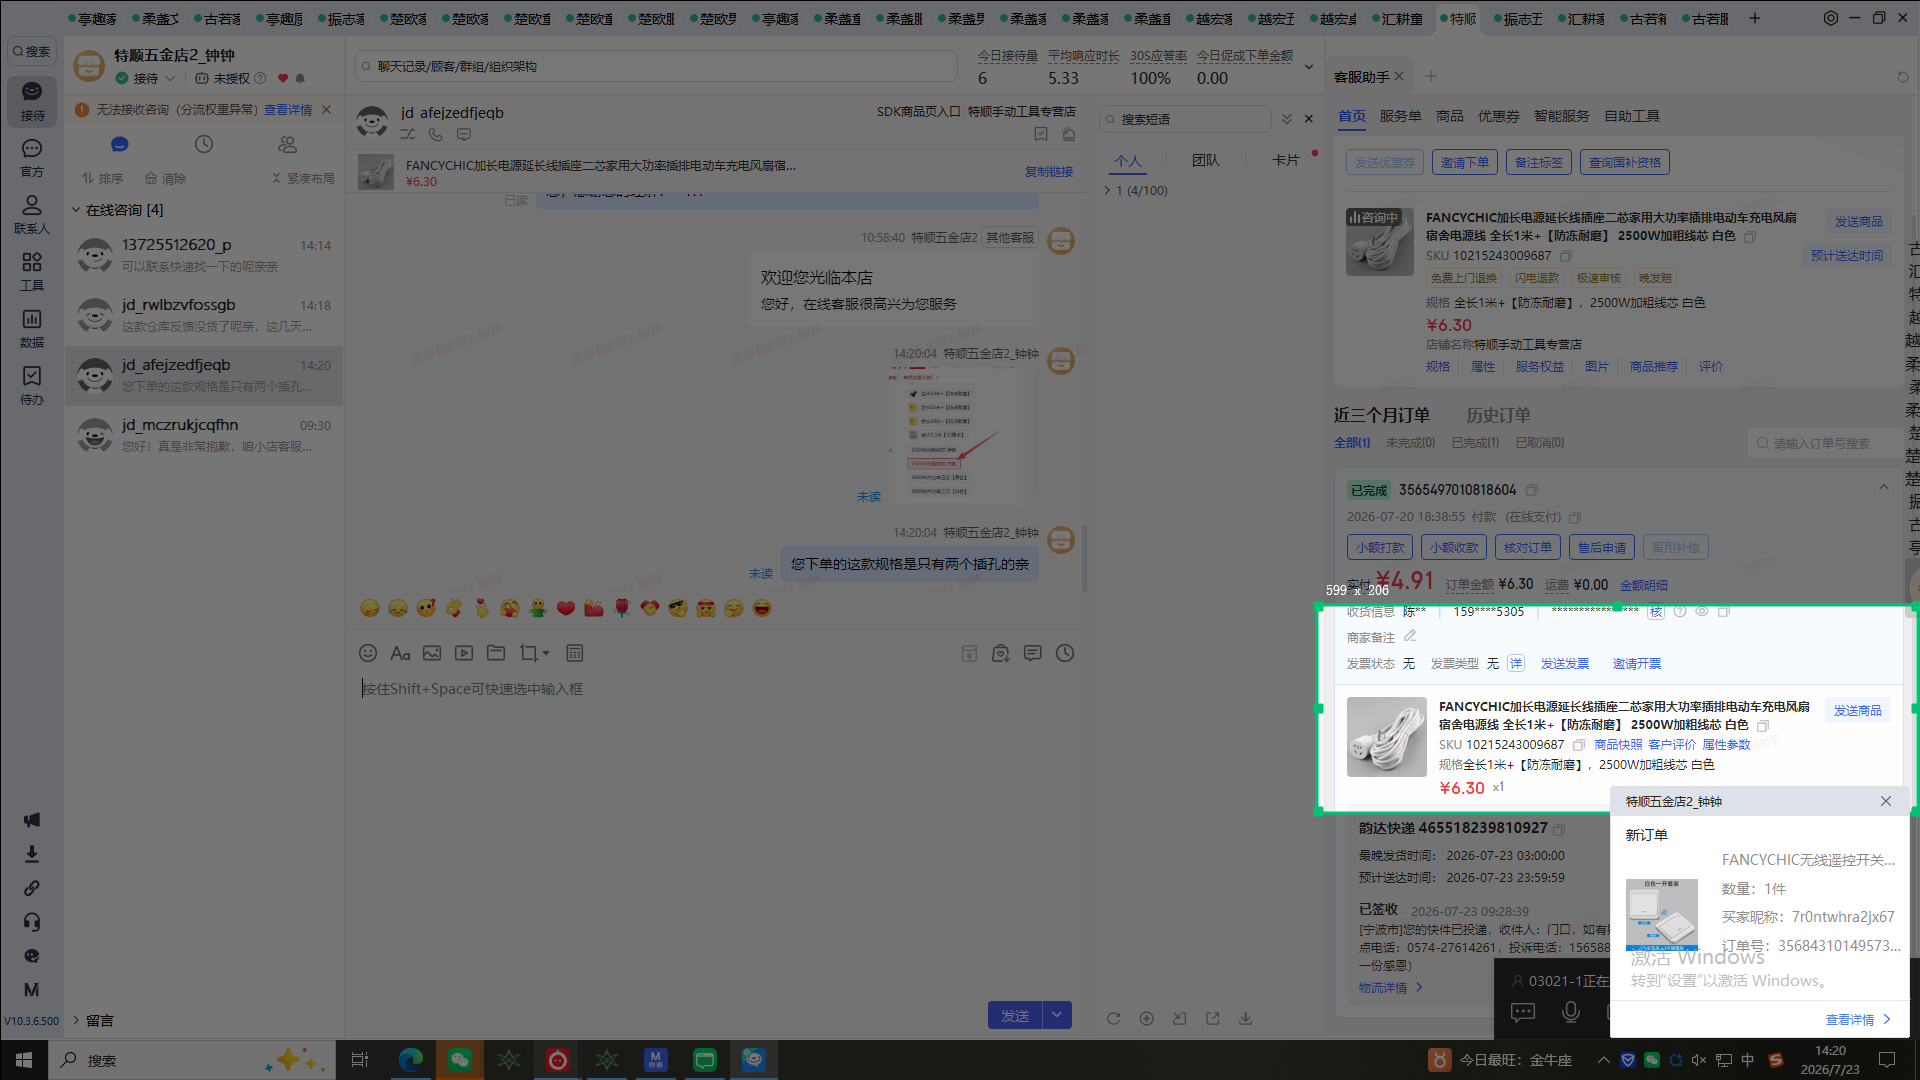Reveal hidden recipient info with eye icon
This screenshot has height=1080, width=1920.
pos(1701,612)
